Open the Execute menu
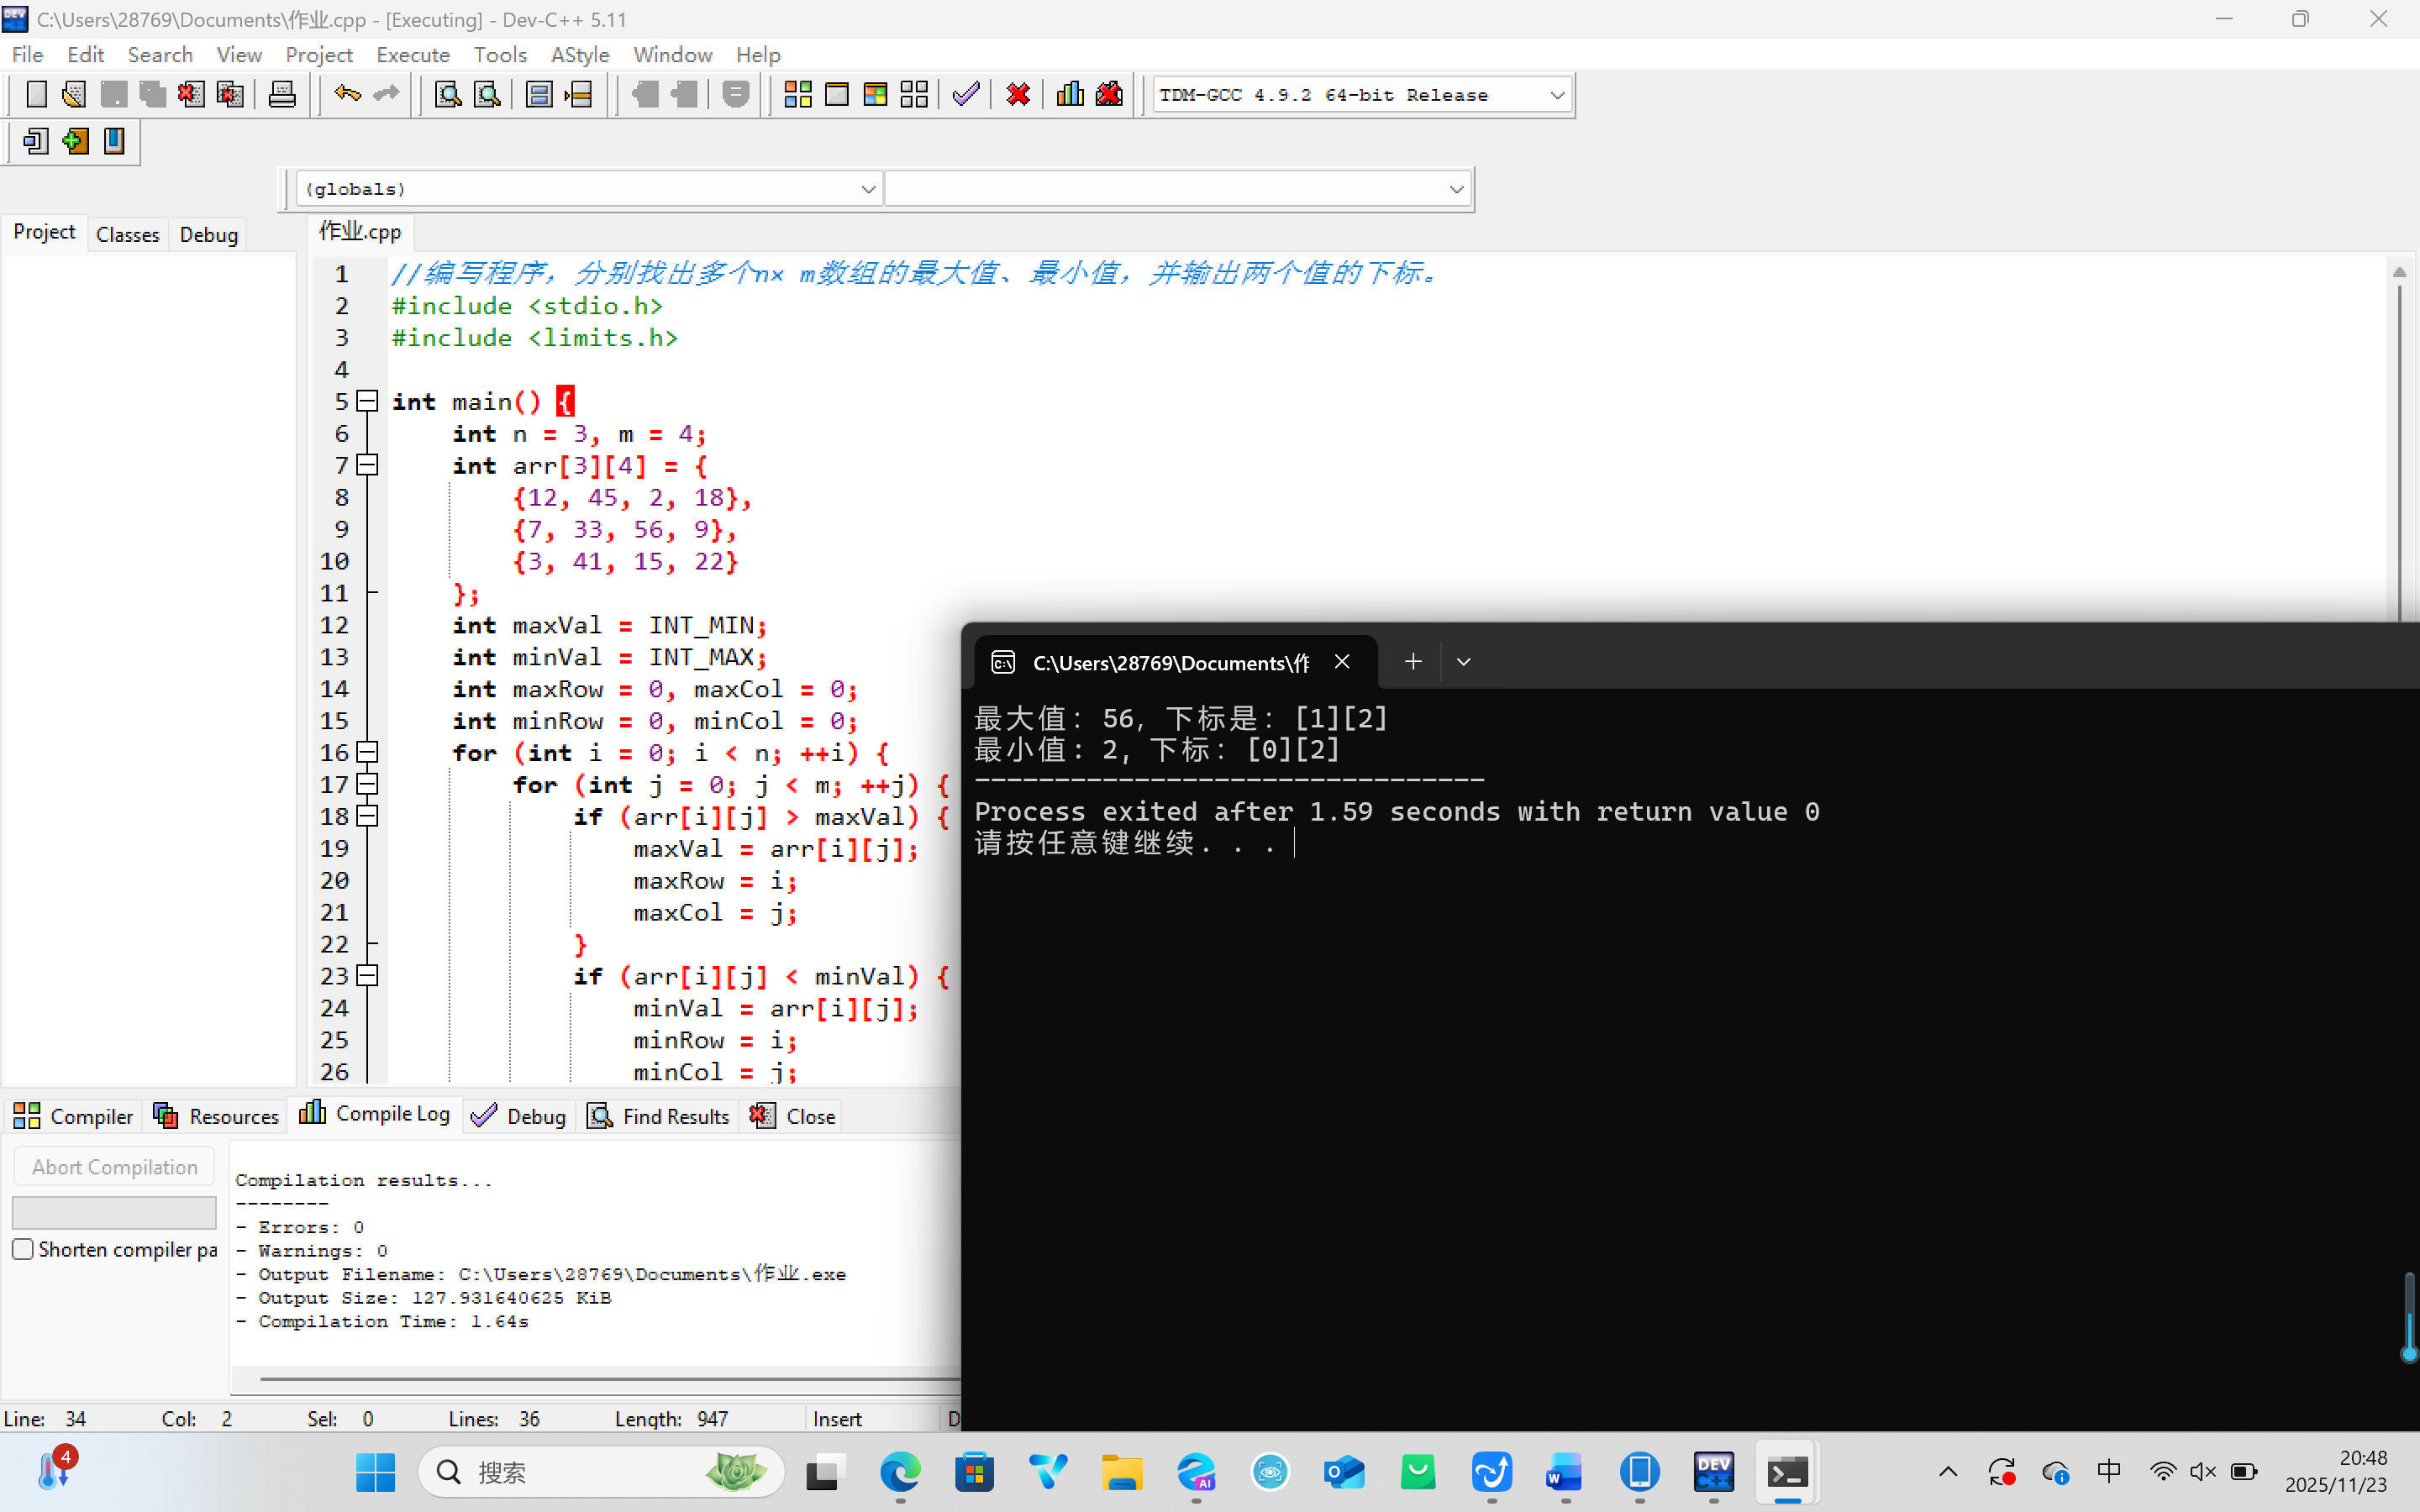 412,55
